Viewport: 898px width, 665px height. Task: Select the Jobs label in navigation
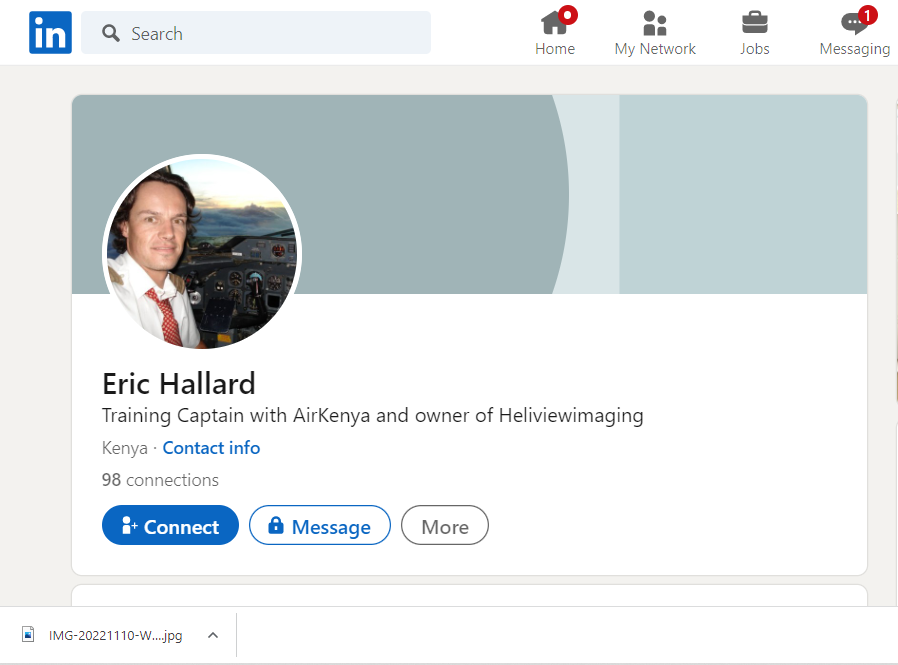tap(754, 49)
